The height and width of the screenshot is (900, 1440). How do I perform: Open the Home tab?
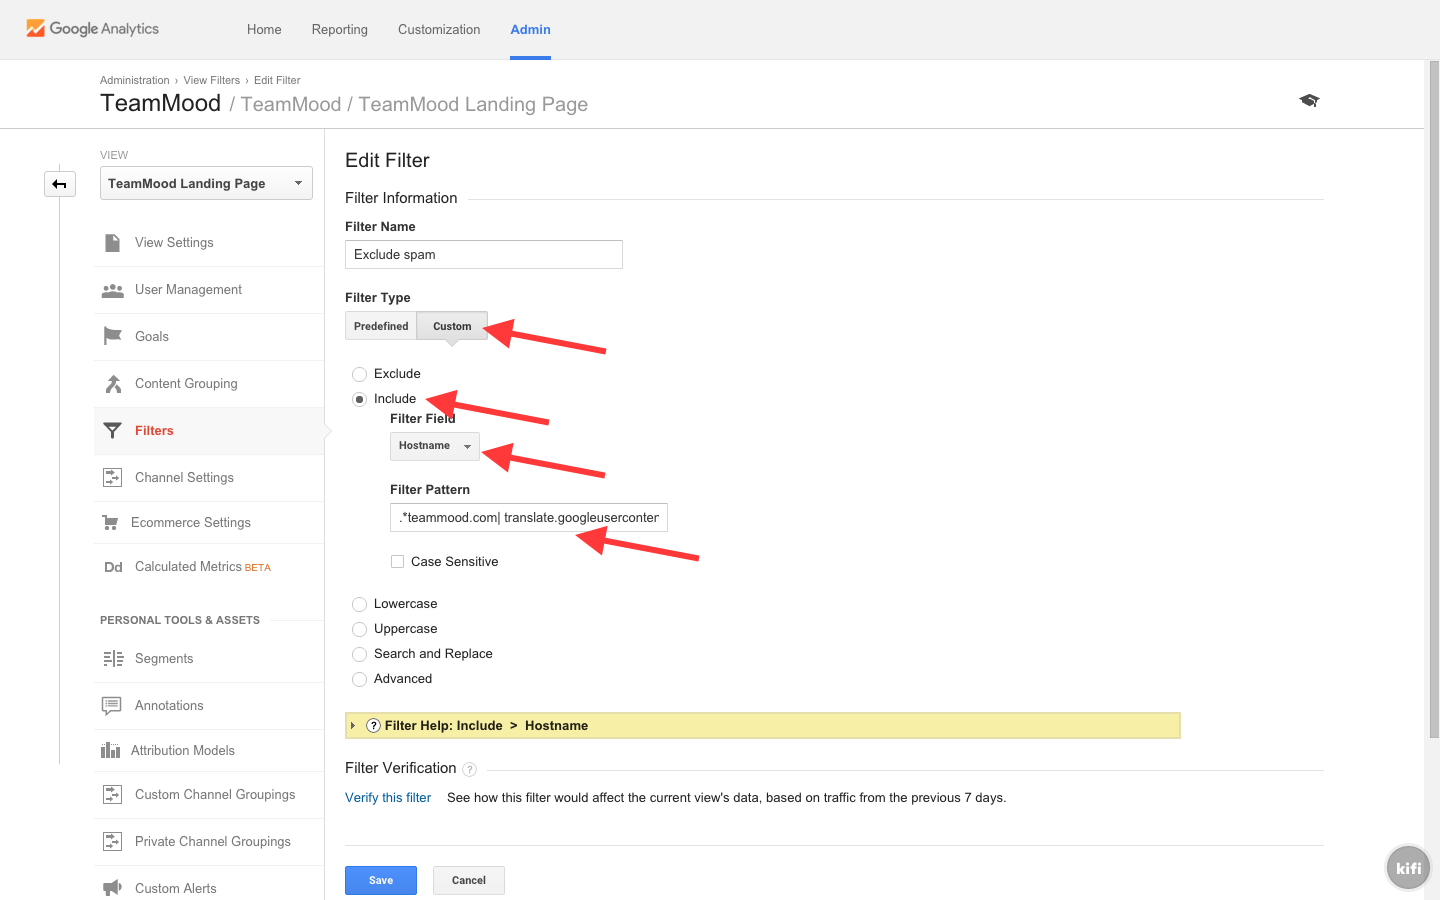pyautogui.click(x=264, y=29)
